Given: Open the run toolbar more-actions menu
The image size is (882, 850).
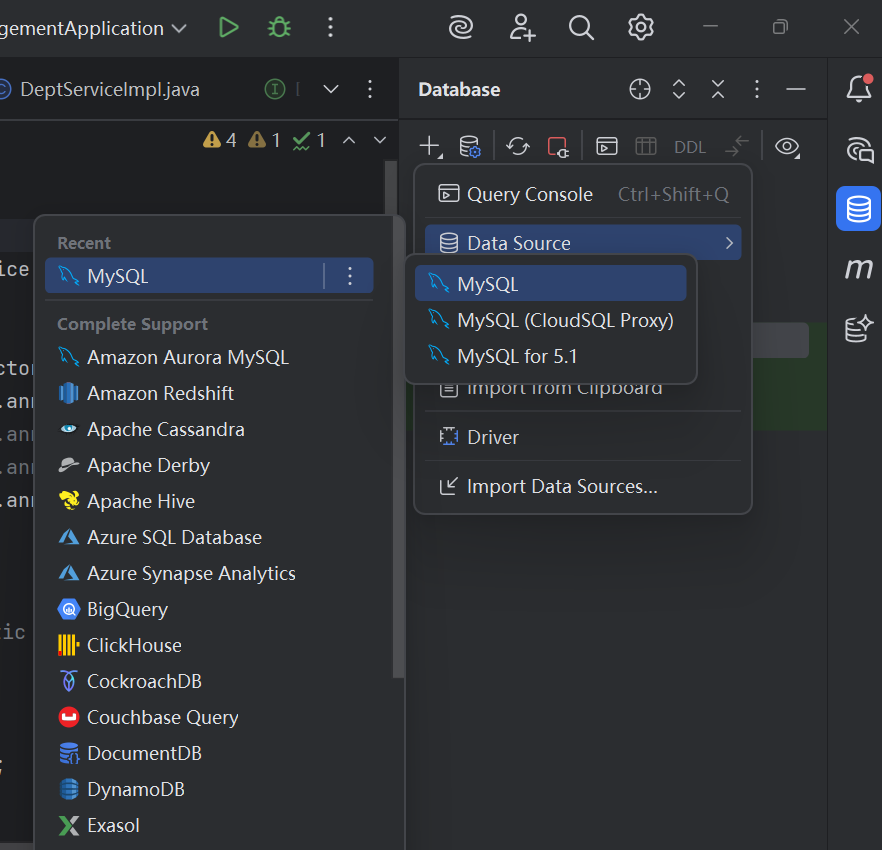Looking at the screenshot, I should [330, 27].
